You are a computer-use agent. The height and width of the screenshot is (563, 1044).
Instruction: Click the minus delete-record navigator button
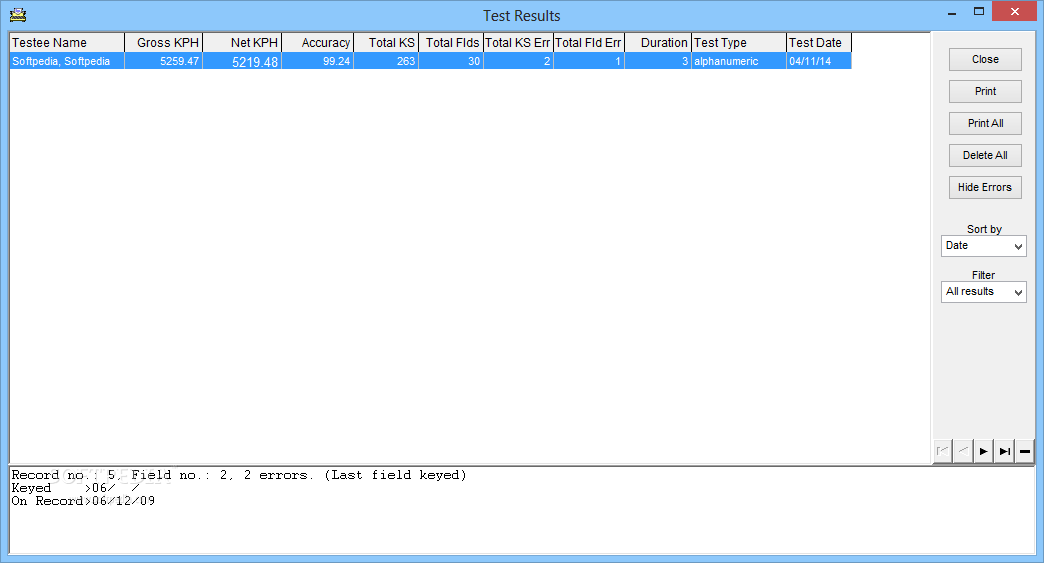pos(1025,451)
